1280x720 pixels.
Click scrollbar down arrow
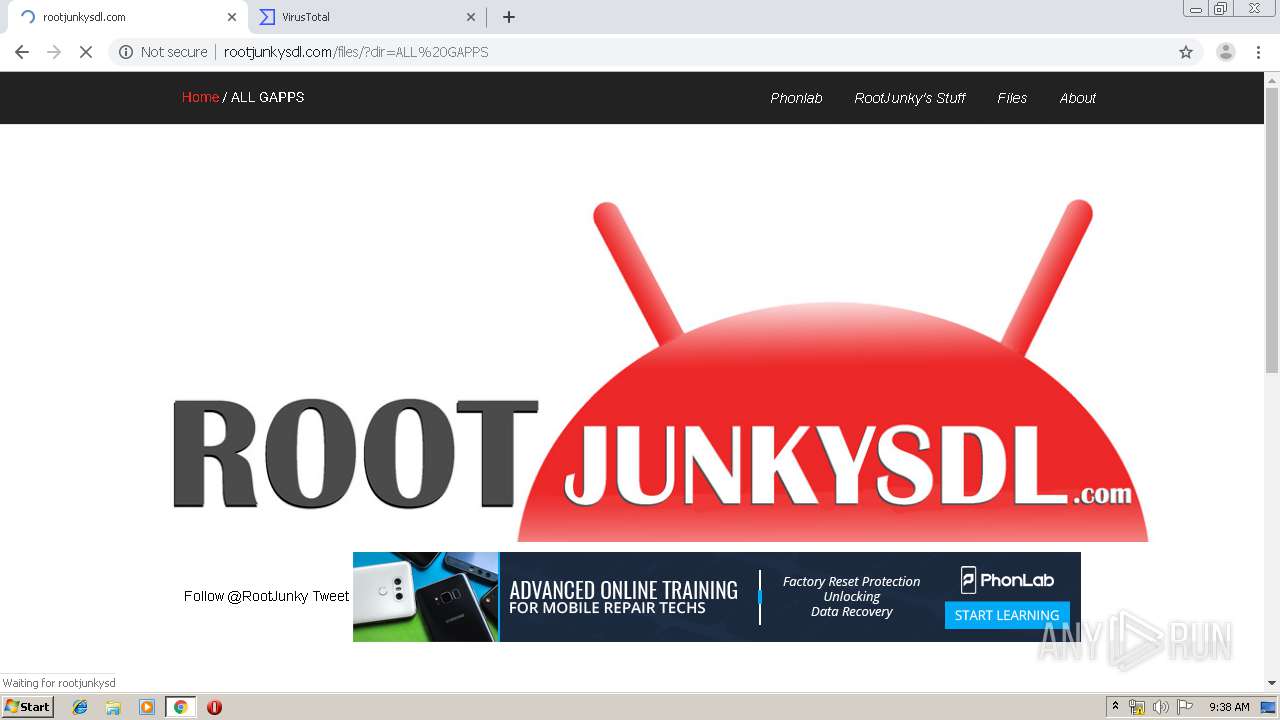click(x=1272, y=683)
